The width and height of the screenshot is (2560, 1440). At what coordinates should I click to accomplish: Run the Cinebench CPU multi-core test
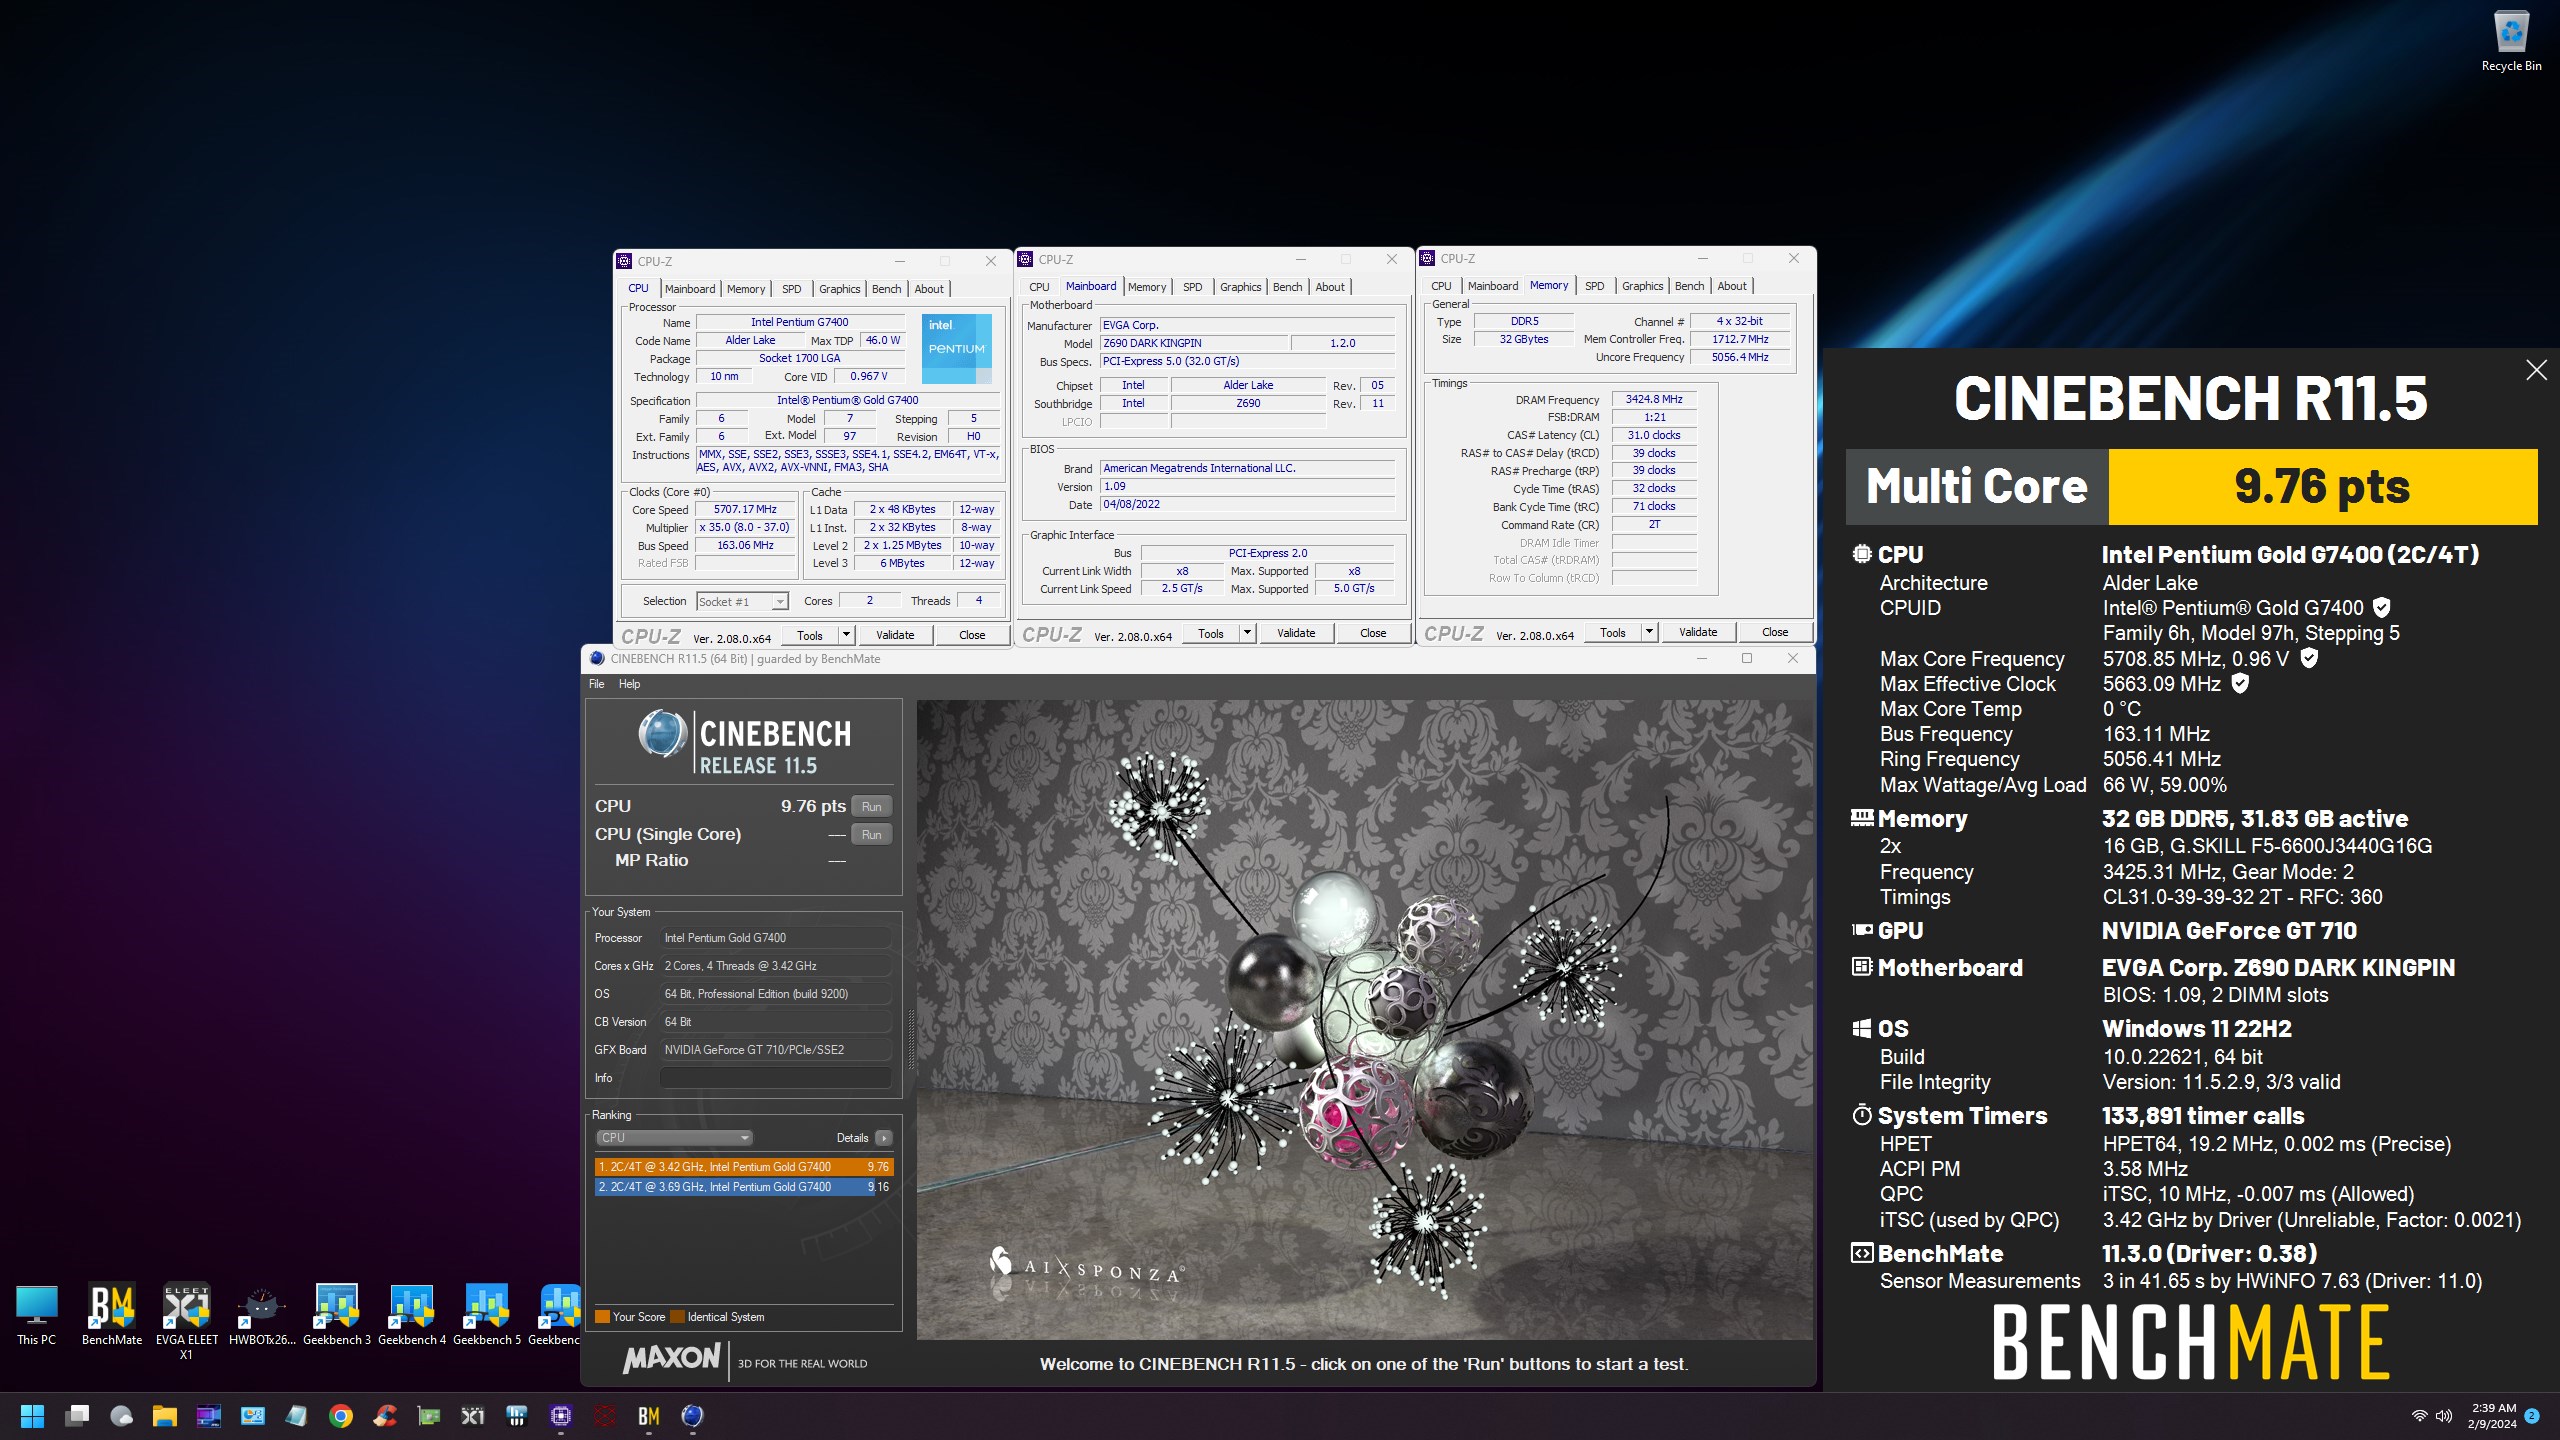pyautogui.click(x=871, y=807)
